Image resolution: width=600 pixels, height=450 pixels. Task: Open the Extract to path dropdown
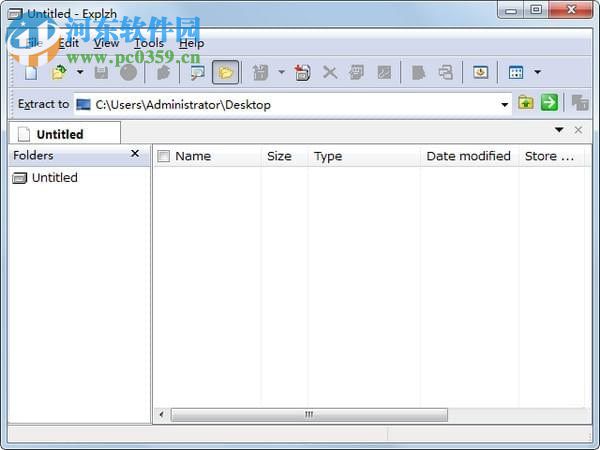click(x=504, y=104)
